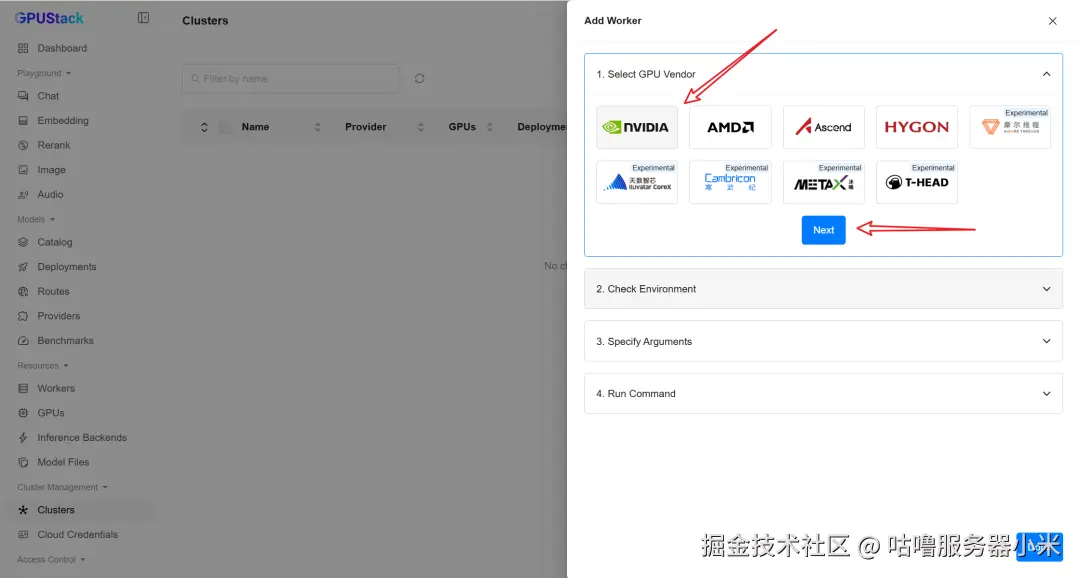Click the Benchmarks gauge icon
Image resolution: width=1080 pixels, height=578 pixels.
[x=23, y=340]
